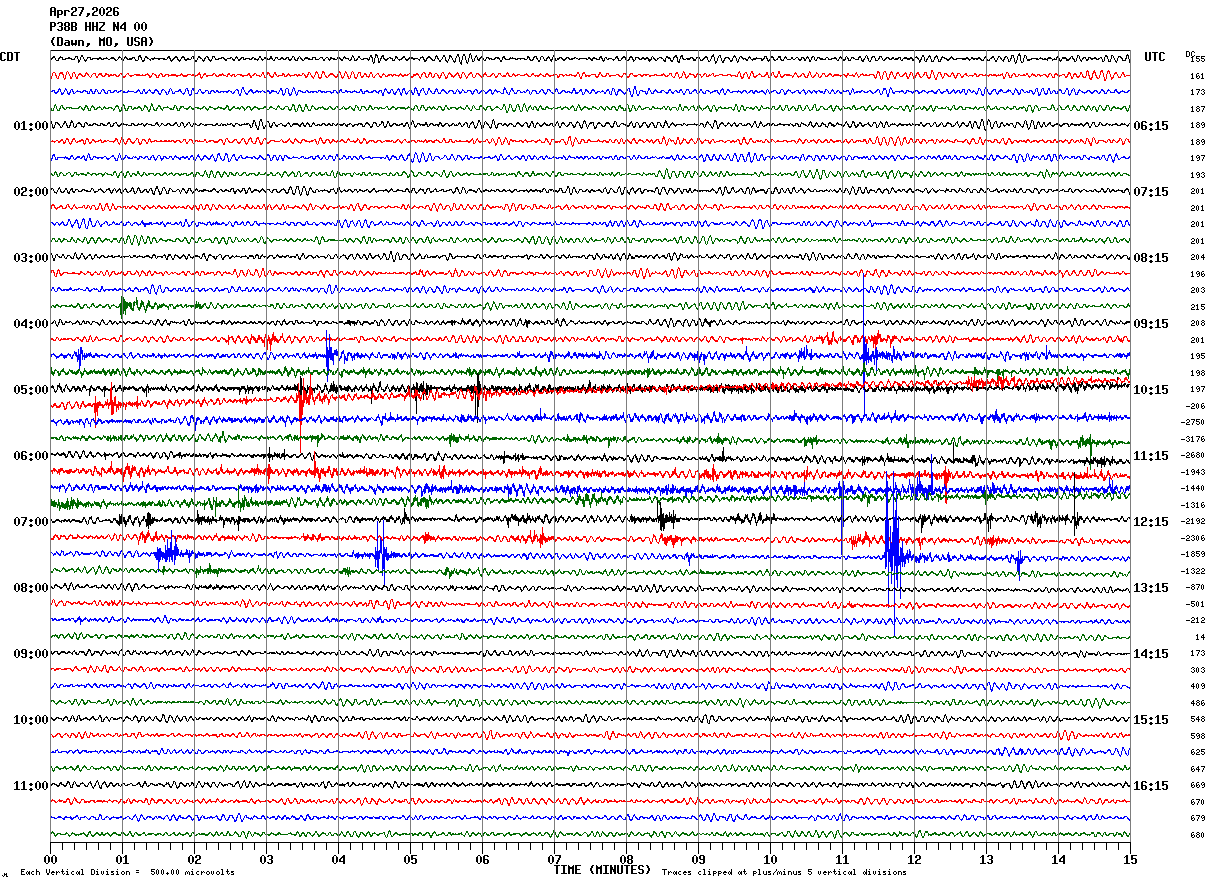Click the 16:15 UTC time label
Viewport: 1210px width, 886px height.
[1150, 786]
